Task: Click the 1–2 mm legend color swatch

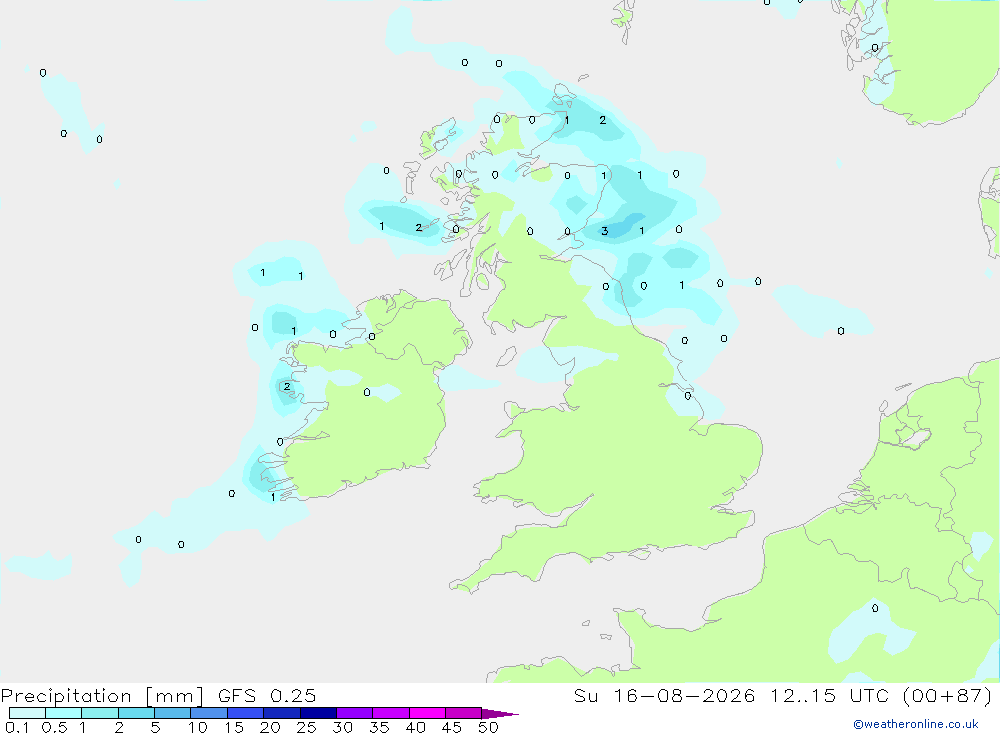Action: pos(100,713)
